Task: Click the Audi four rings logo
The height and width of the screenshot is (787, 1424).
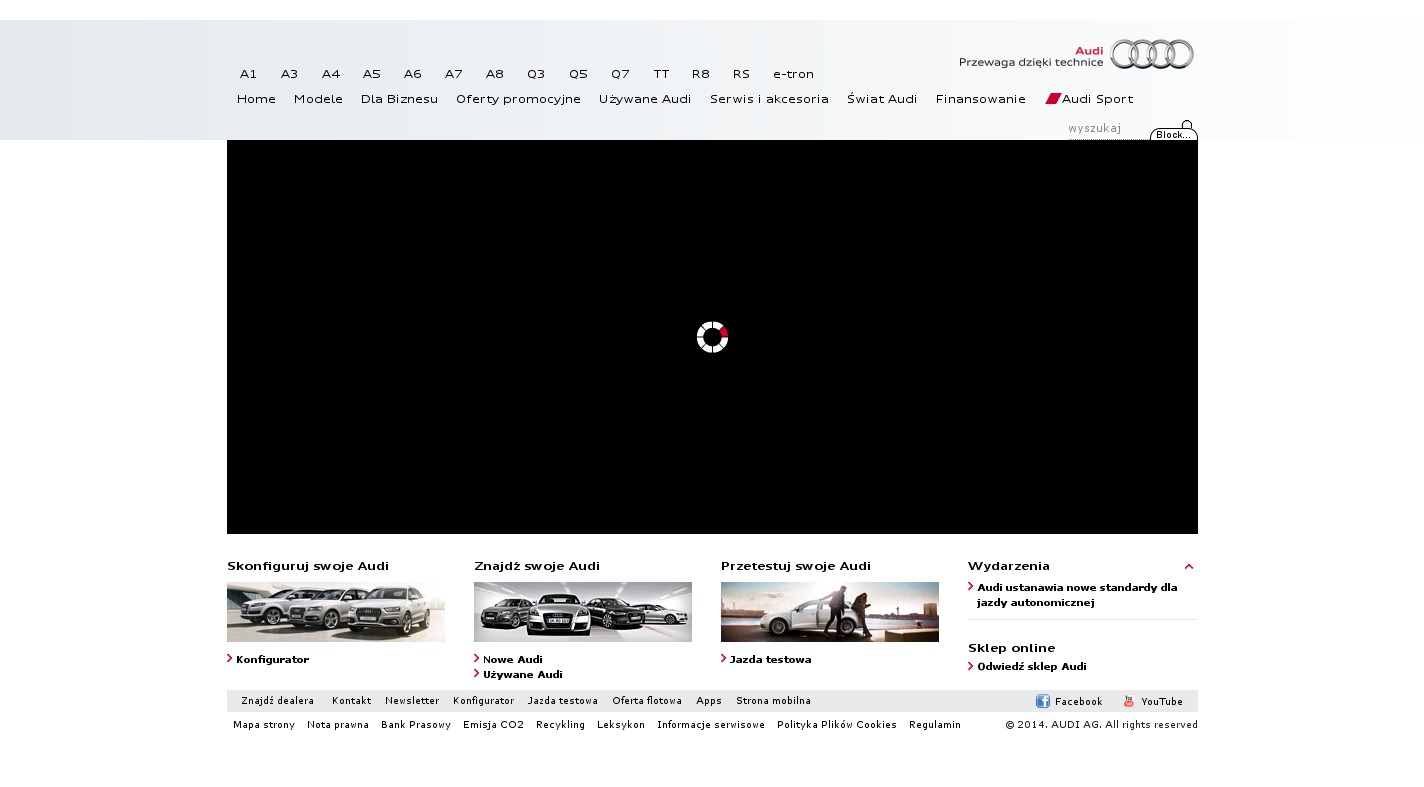Action: 1151,54
